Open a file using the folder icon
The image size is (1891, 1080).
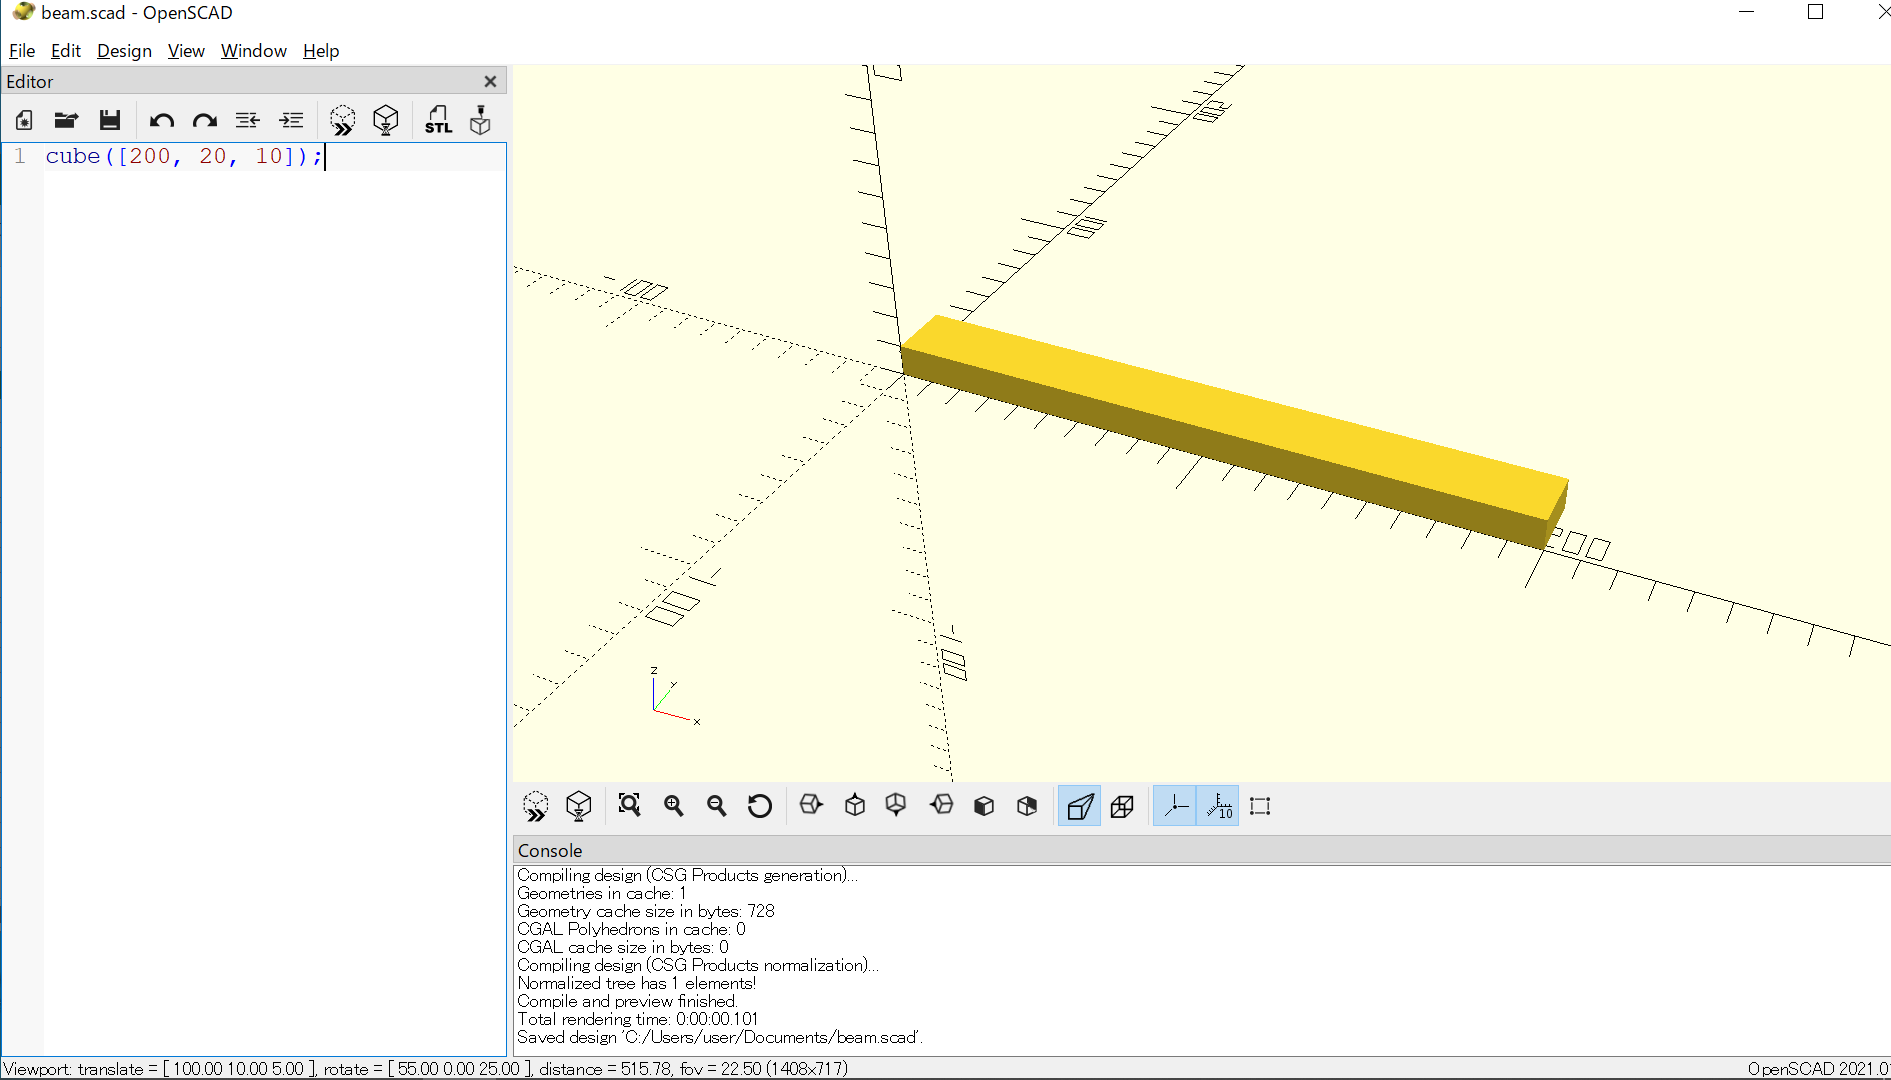pos(66,121)
